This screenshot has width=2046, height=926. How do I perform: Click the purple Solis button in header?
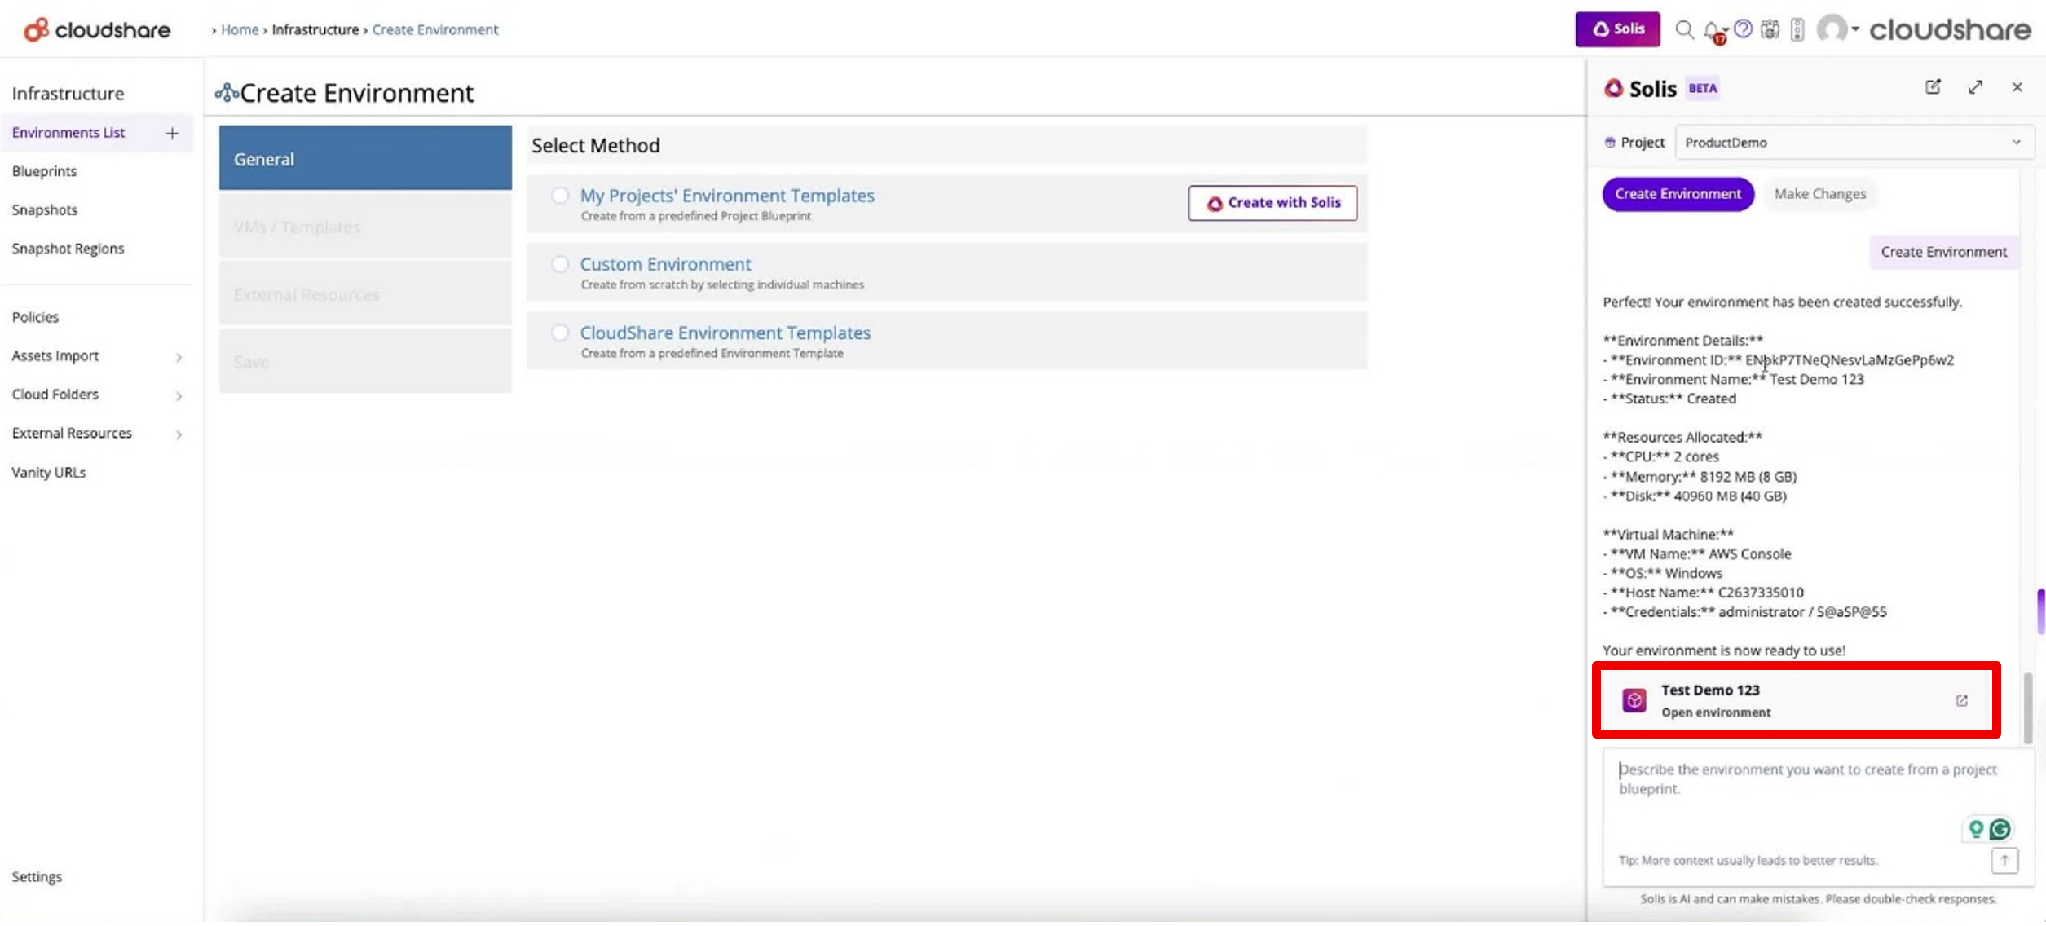[x=1617, y=29]
